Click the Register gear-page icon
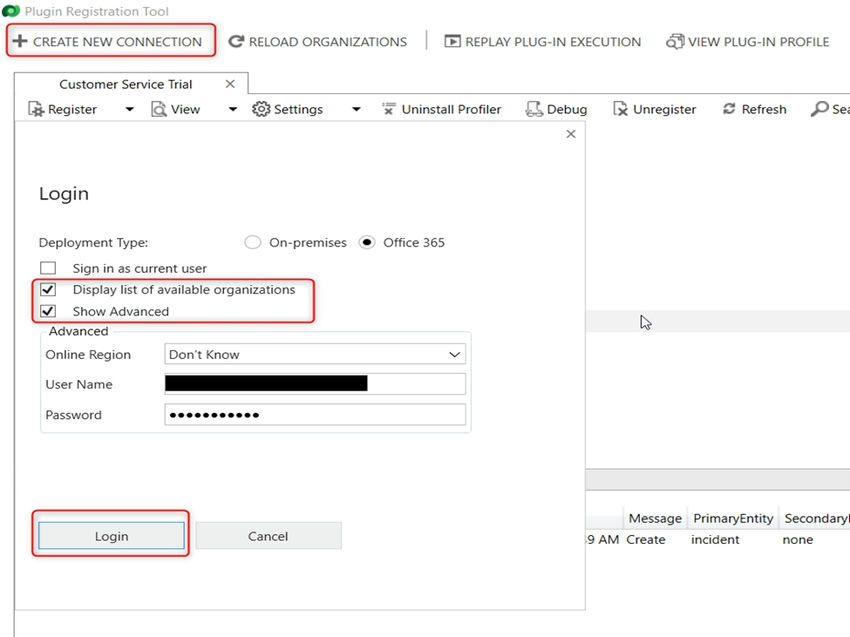This screenshot has height=637, width=850. point(36,109)
